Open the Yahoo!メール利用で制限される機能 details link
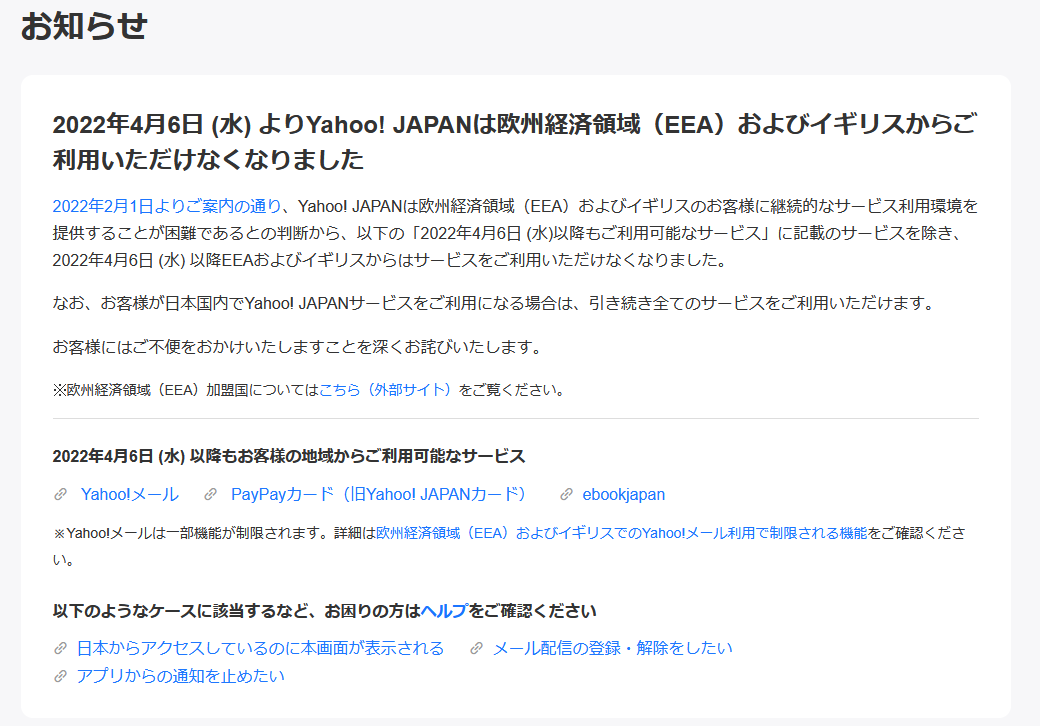1040x726 pixels. 621,533
